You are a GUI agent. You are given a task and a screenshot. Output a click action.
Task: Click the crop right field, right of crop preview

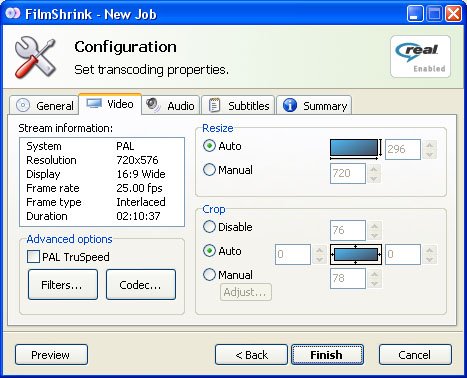point(403,255)
